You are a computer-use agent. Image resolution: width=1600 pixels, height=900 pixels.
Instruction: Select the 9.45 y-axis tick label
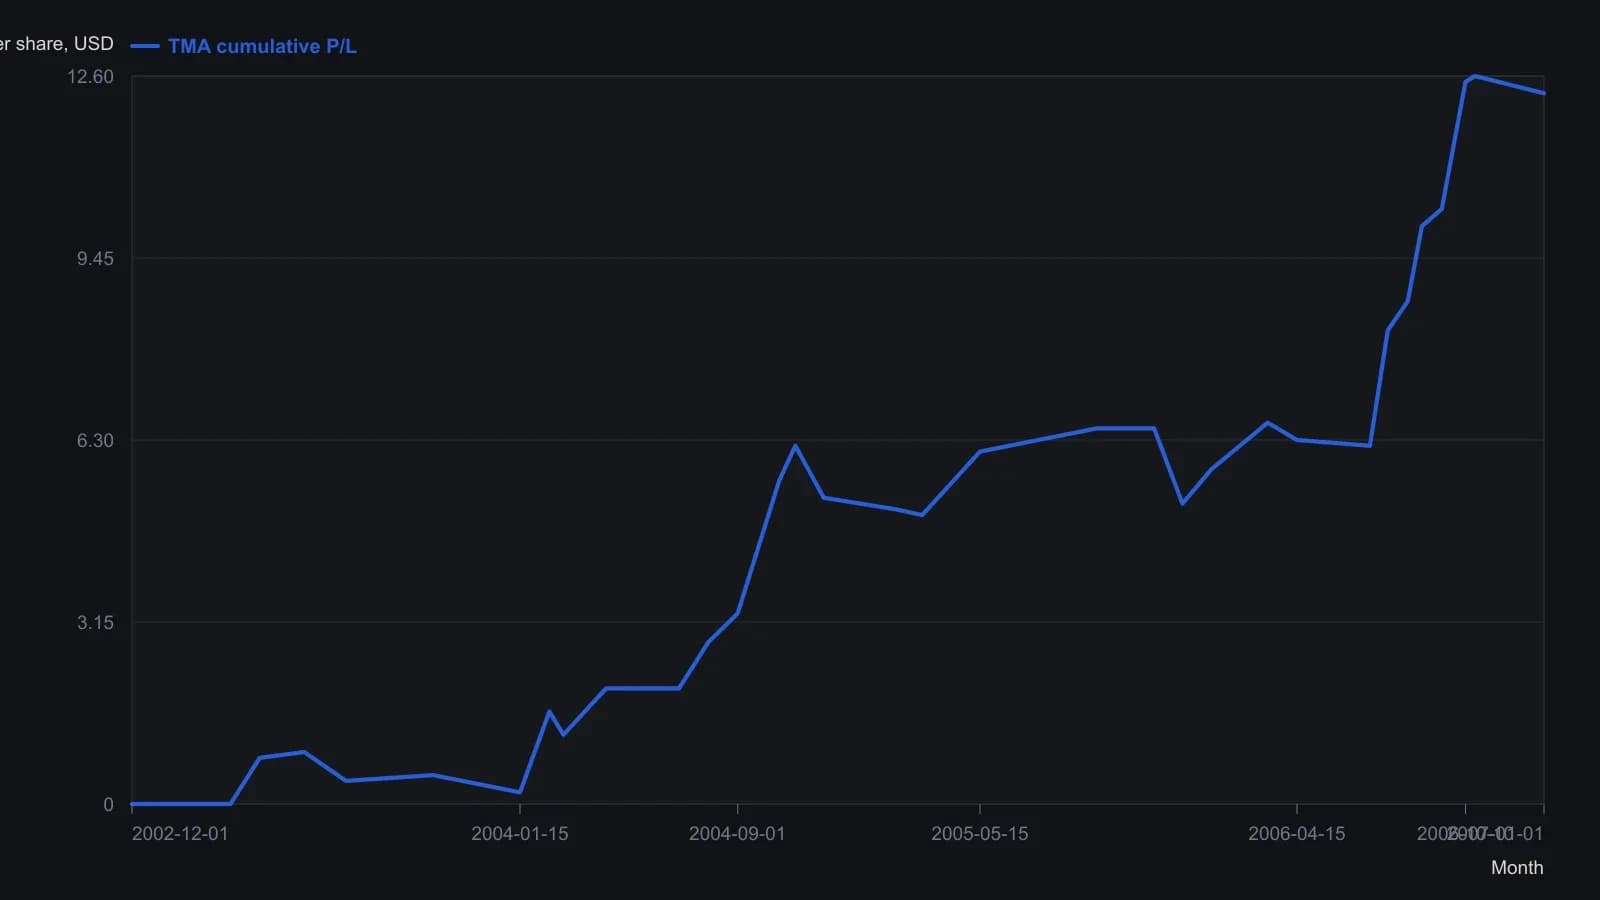pos(96,259)
